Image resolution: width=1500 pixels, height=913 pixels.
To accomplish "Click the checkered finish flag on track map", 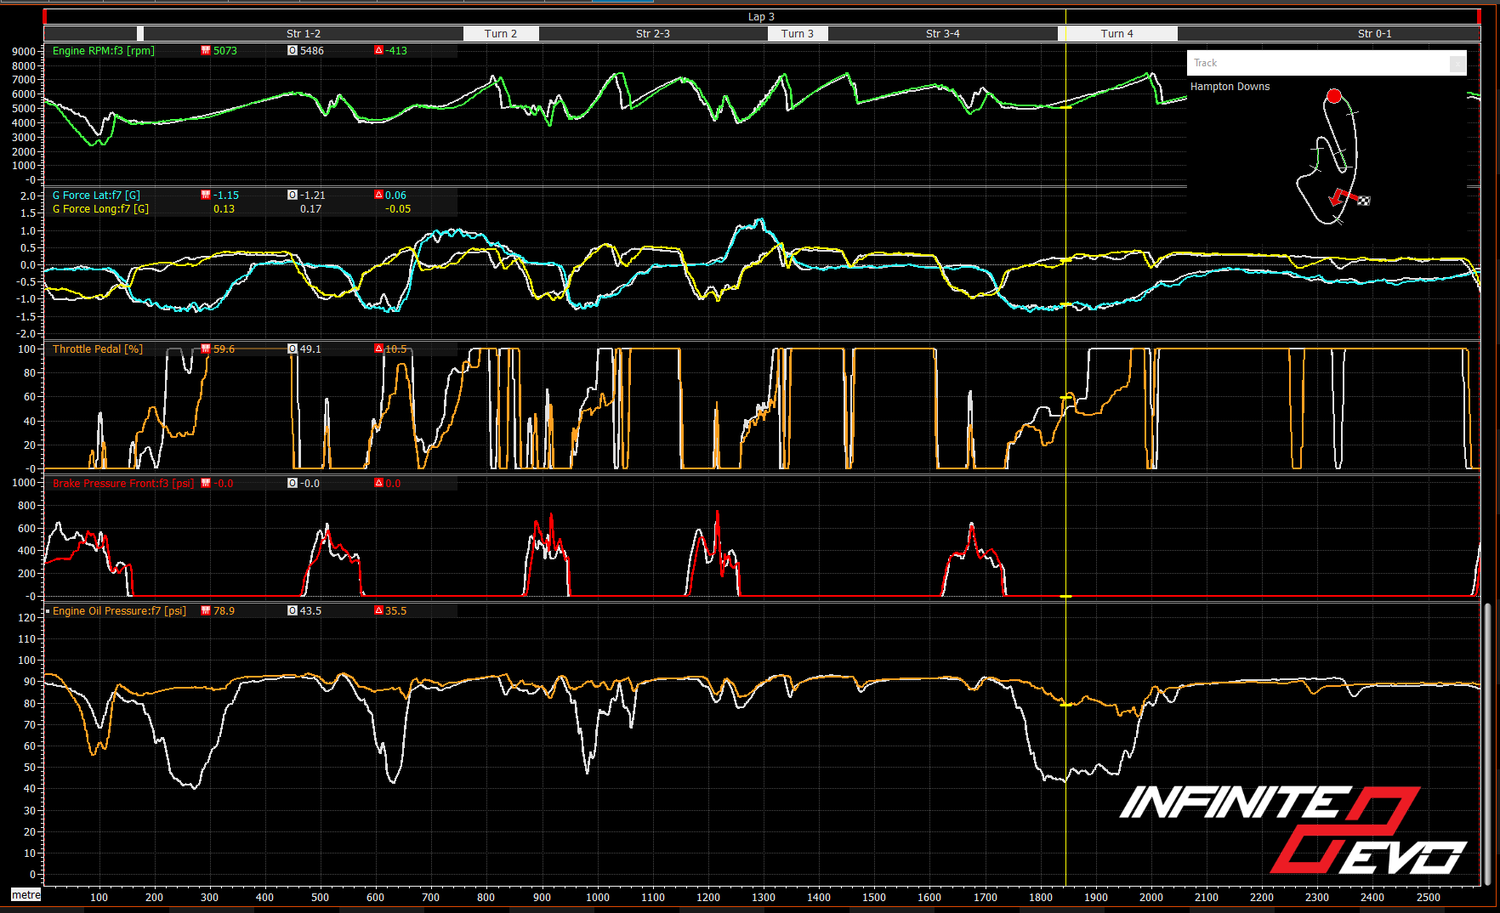I will (x=1364, y=201).
